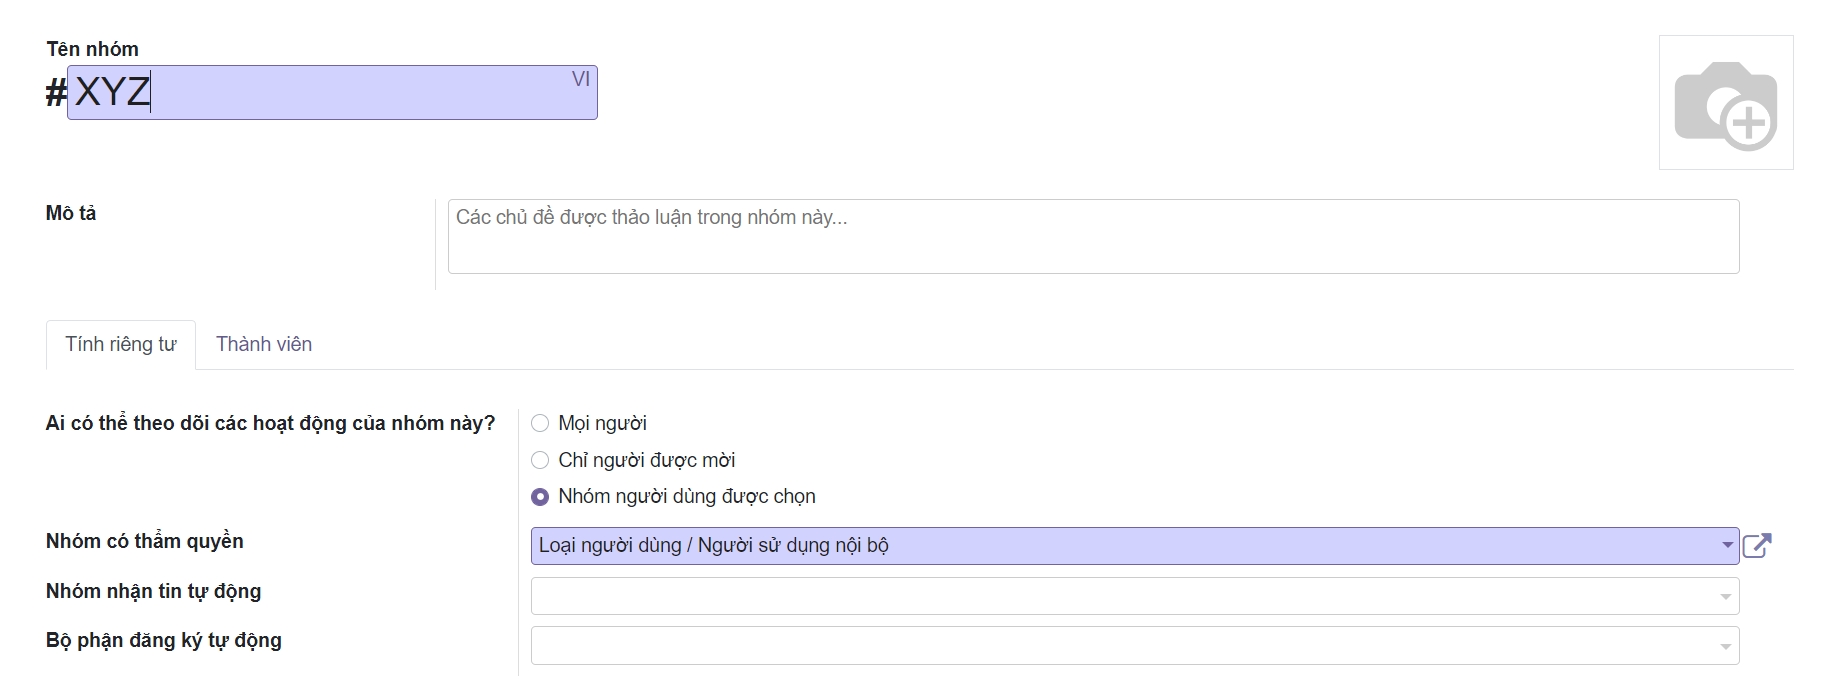The image size is (1835, 690).
Task: Click the 'Ai có thể theo dõi' question label
Action: 270,423
